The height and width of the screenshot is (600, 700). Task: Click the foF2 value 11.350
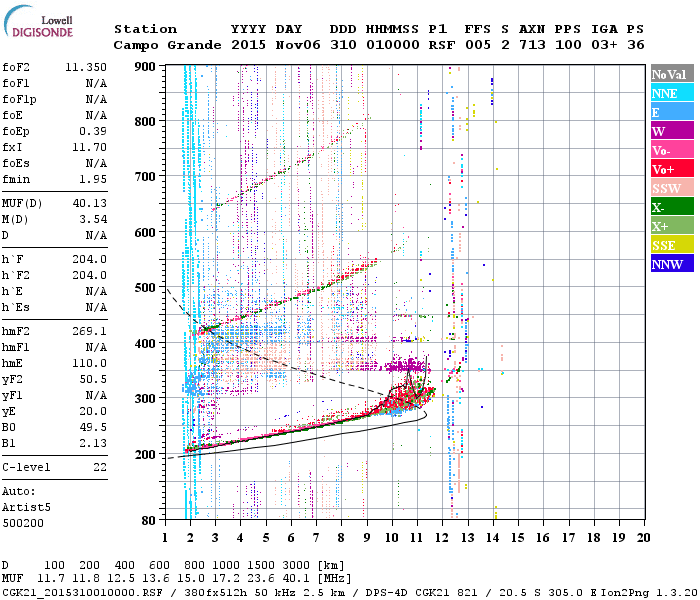pos(86,67)
